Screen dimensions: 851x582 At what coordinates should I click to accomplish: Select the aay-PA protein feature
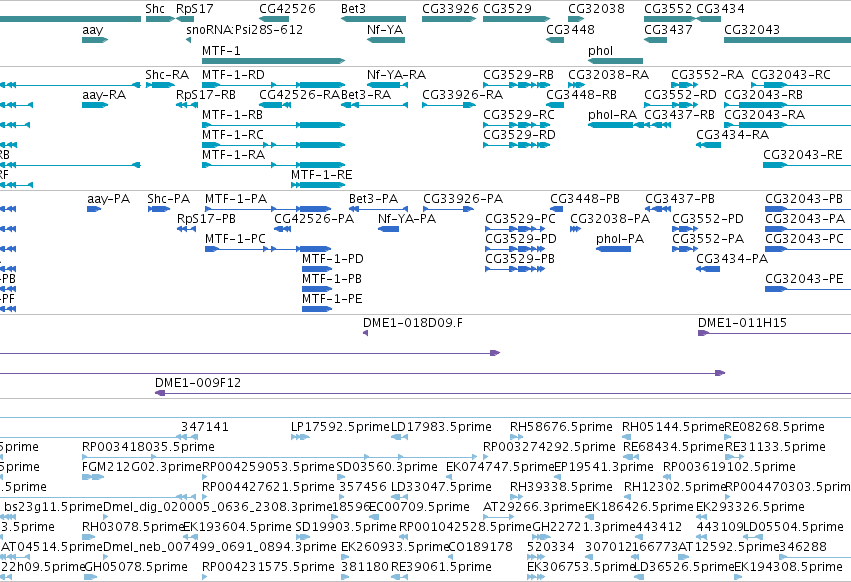pos(94,209)
